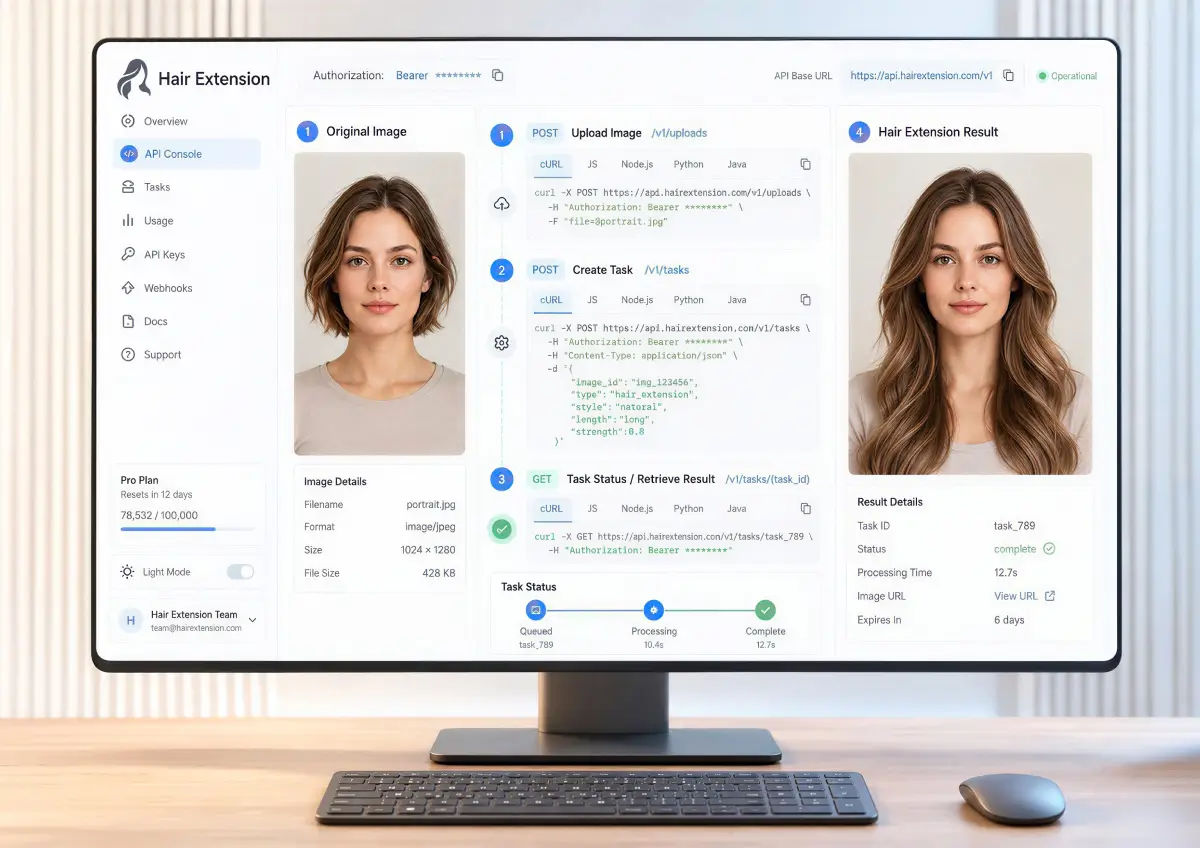Click the sun icon beside Light Mode
Viewport: 1200px width, 848px height.
click(127, 572)
